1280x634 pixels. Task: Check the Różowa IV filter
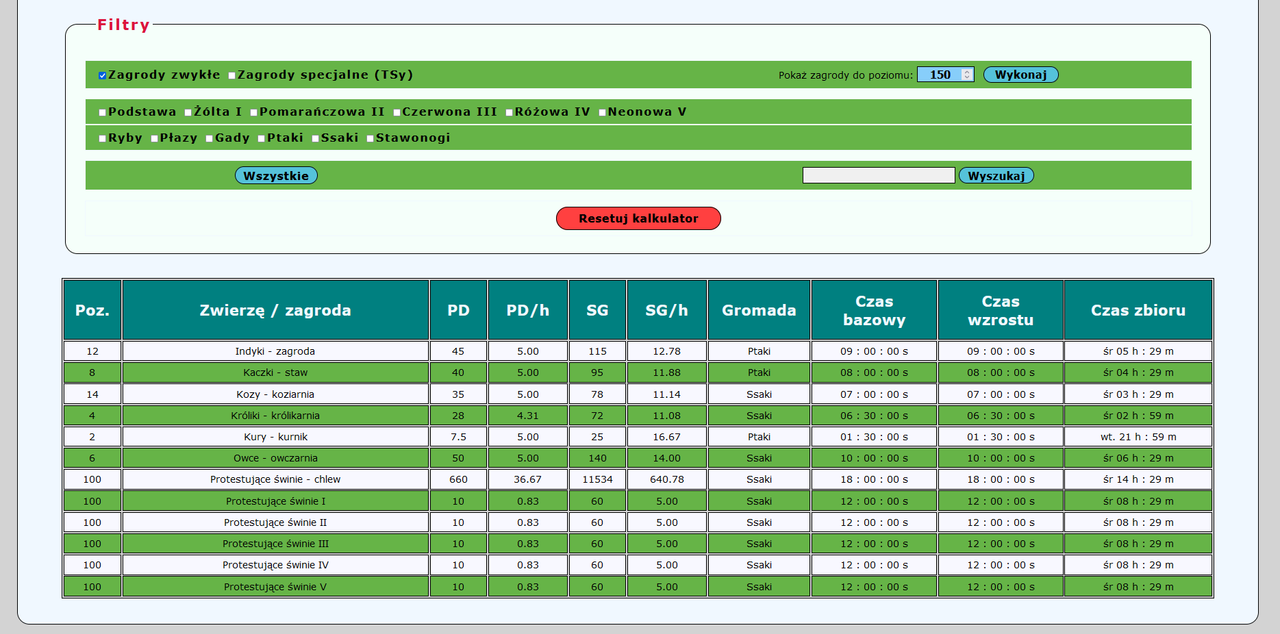click(x=509, y=112)
